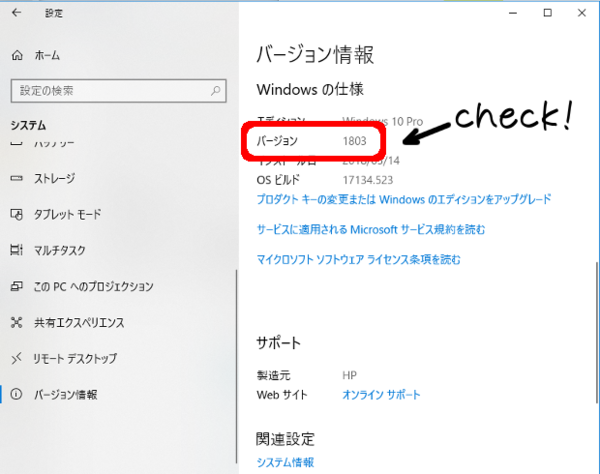The image size is (600, 474).
Task: Open マルチタスク settings
Action: pos(60,250)
